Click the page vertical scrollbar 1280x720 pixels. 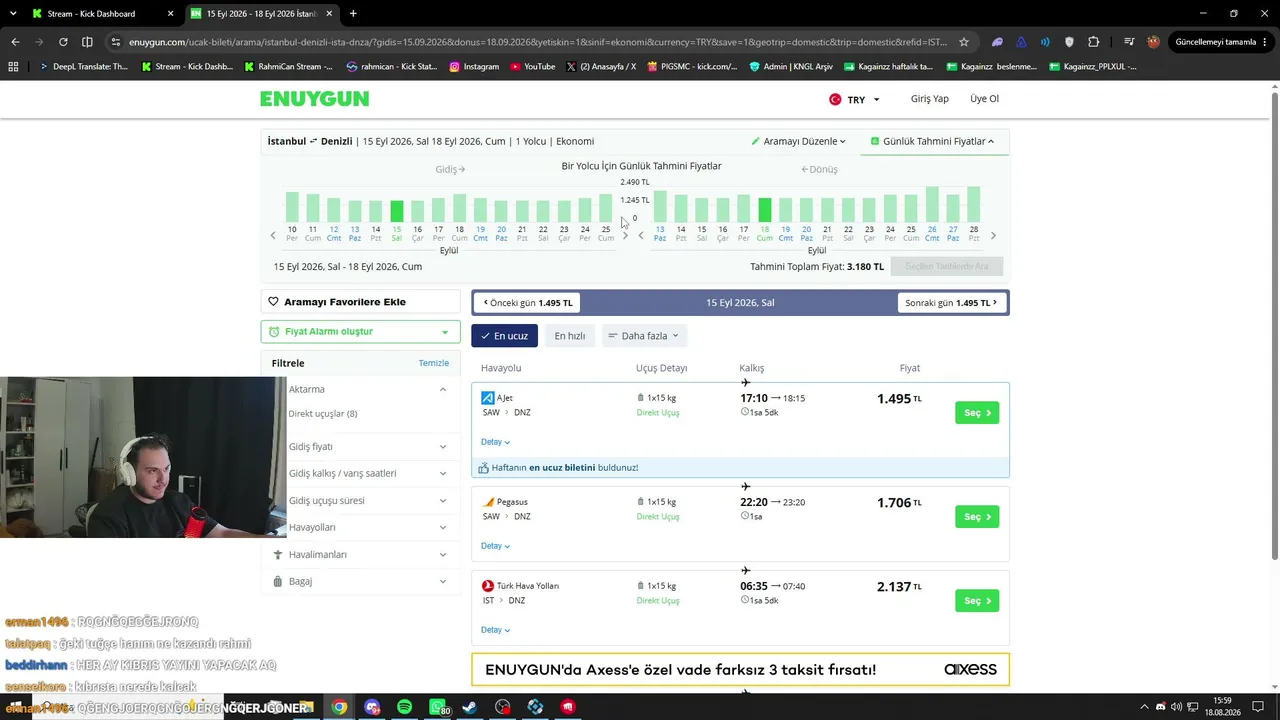[x=1275, y=325]
